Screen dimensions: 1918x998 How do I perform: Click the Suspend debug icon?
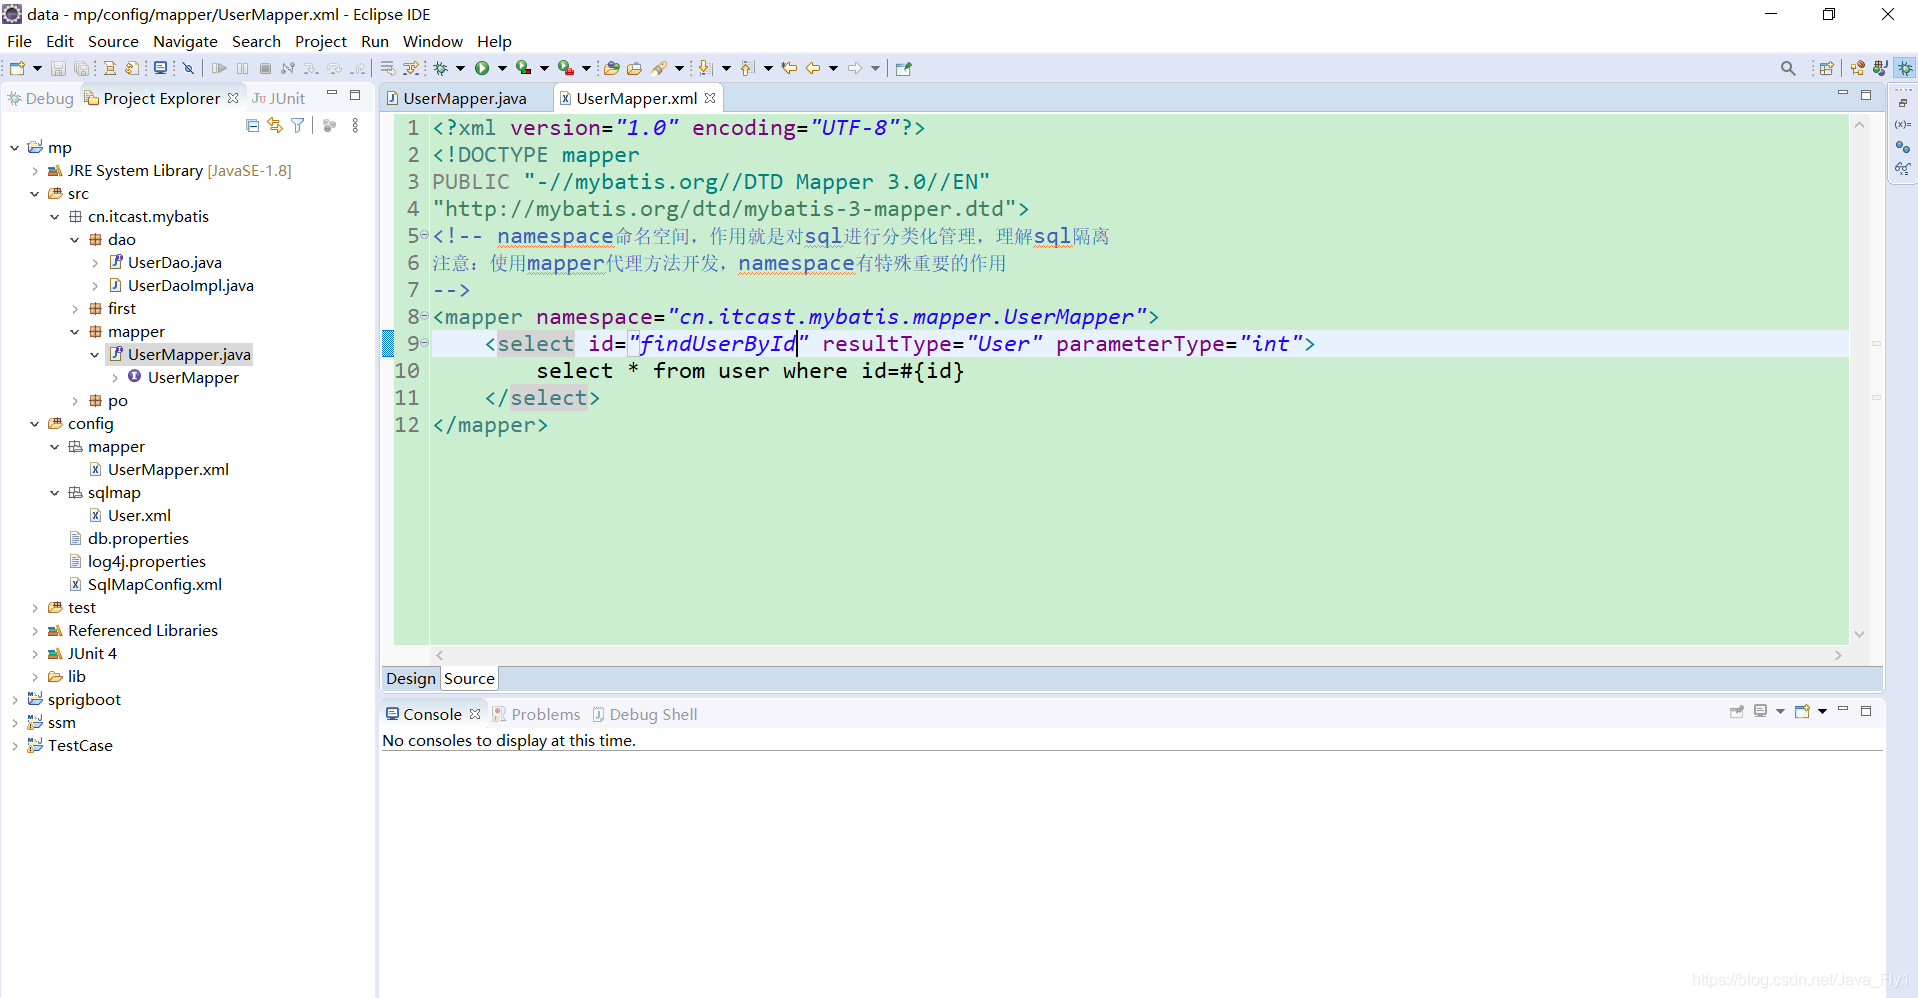pos(242,68)
